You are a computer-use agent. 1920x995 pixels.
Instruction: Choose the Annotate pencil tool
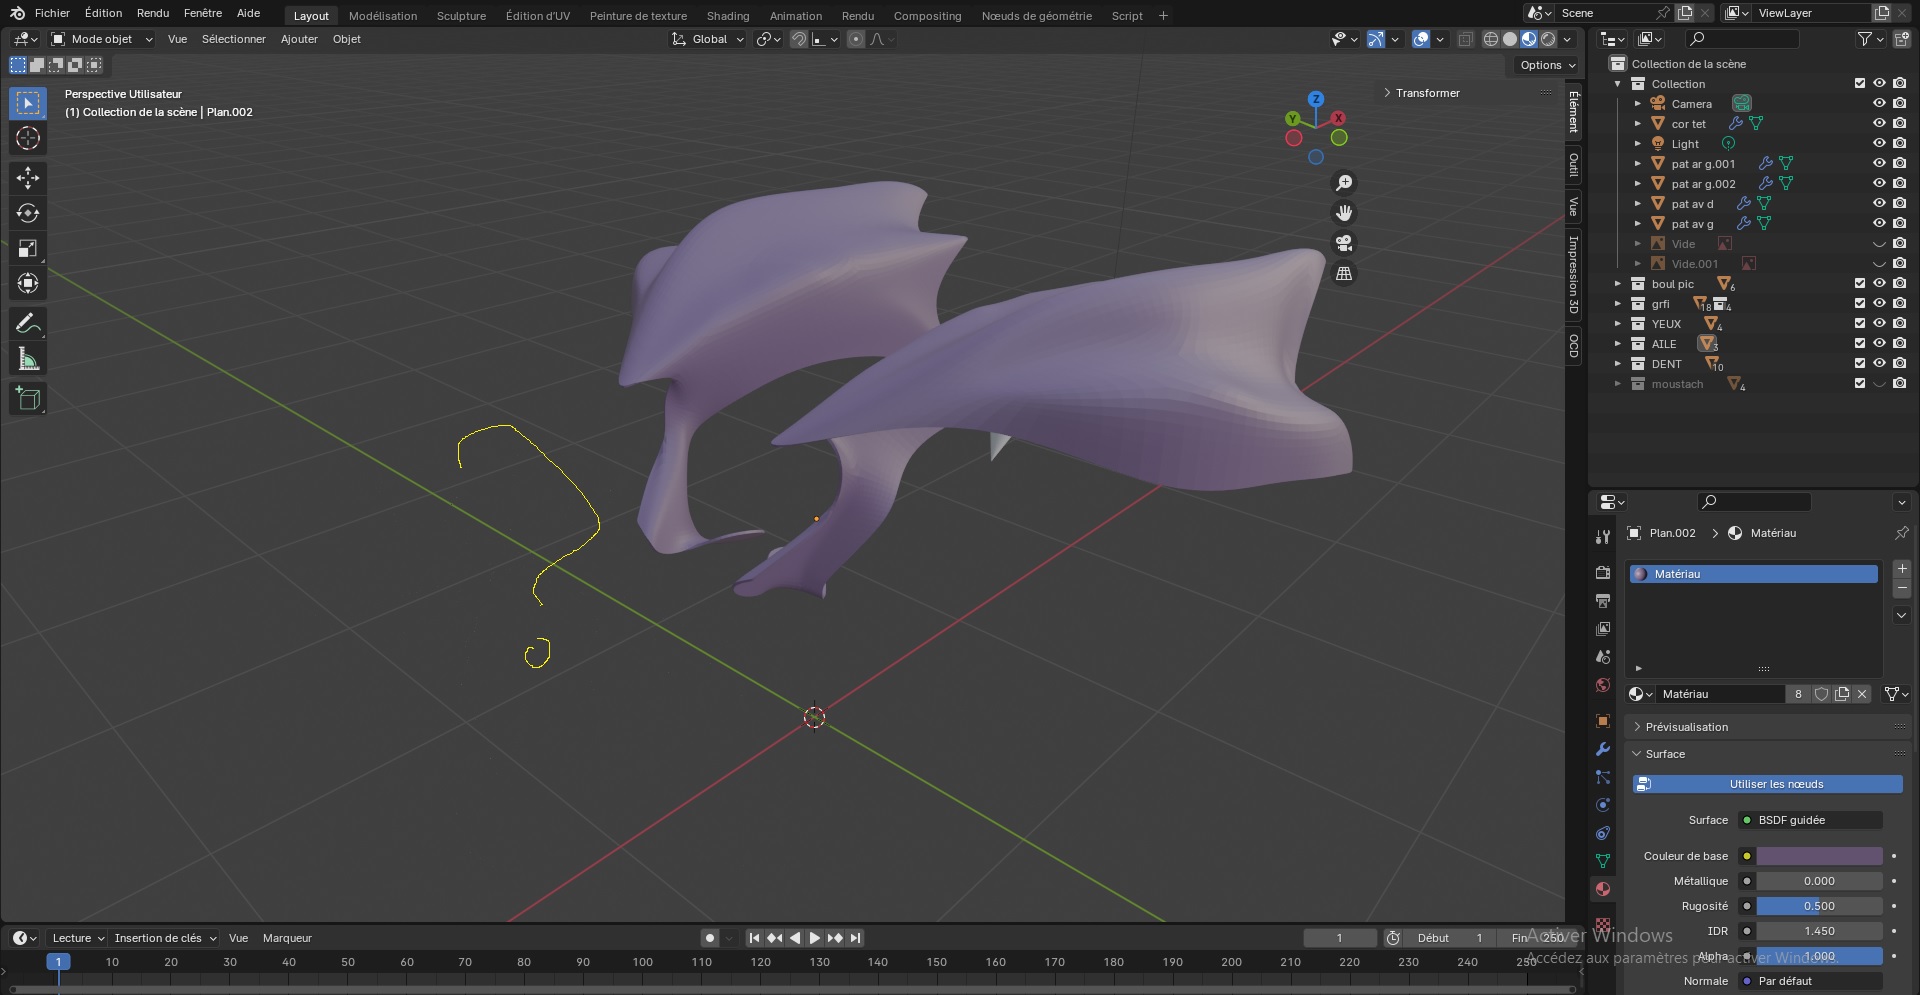(28, 323)
